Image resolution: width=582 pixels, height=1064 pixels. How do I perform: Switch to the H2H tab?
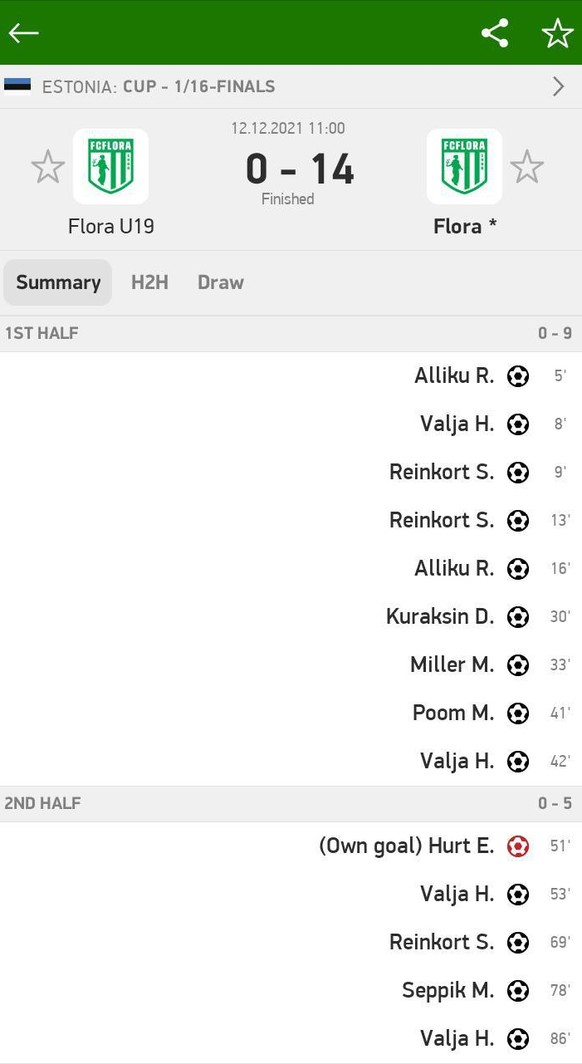[150, 282]
